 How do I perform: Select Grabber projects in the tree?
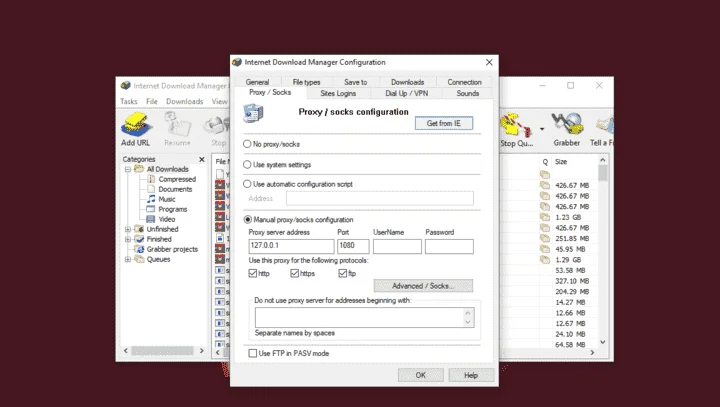click(x=172, y=249)
